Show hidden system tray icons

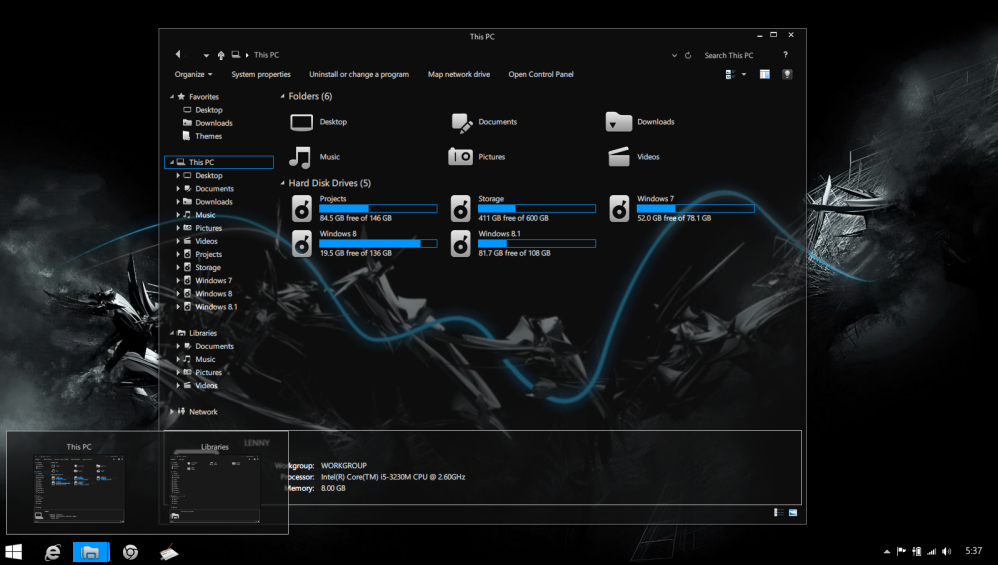pos(887,552)
